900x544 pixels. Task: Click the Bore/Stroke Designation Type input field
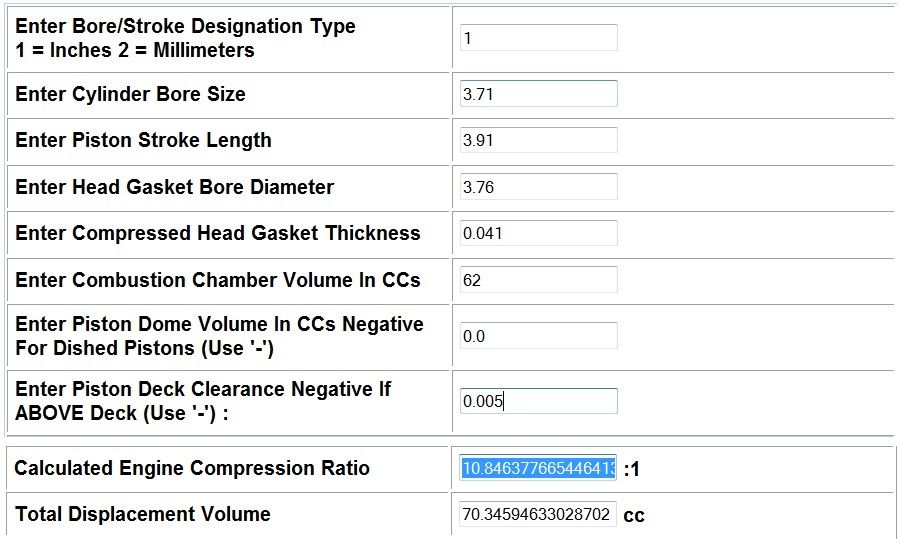[538, 38]
